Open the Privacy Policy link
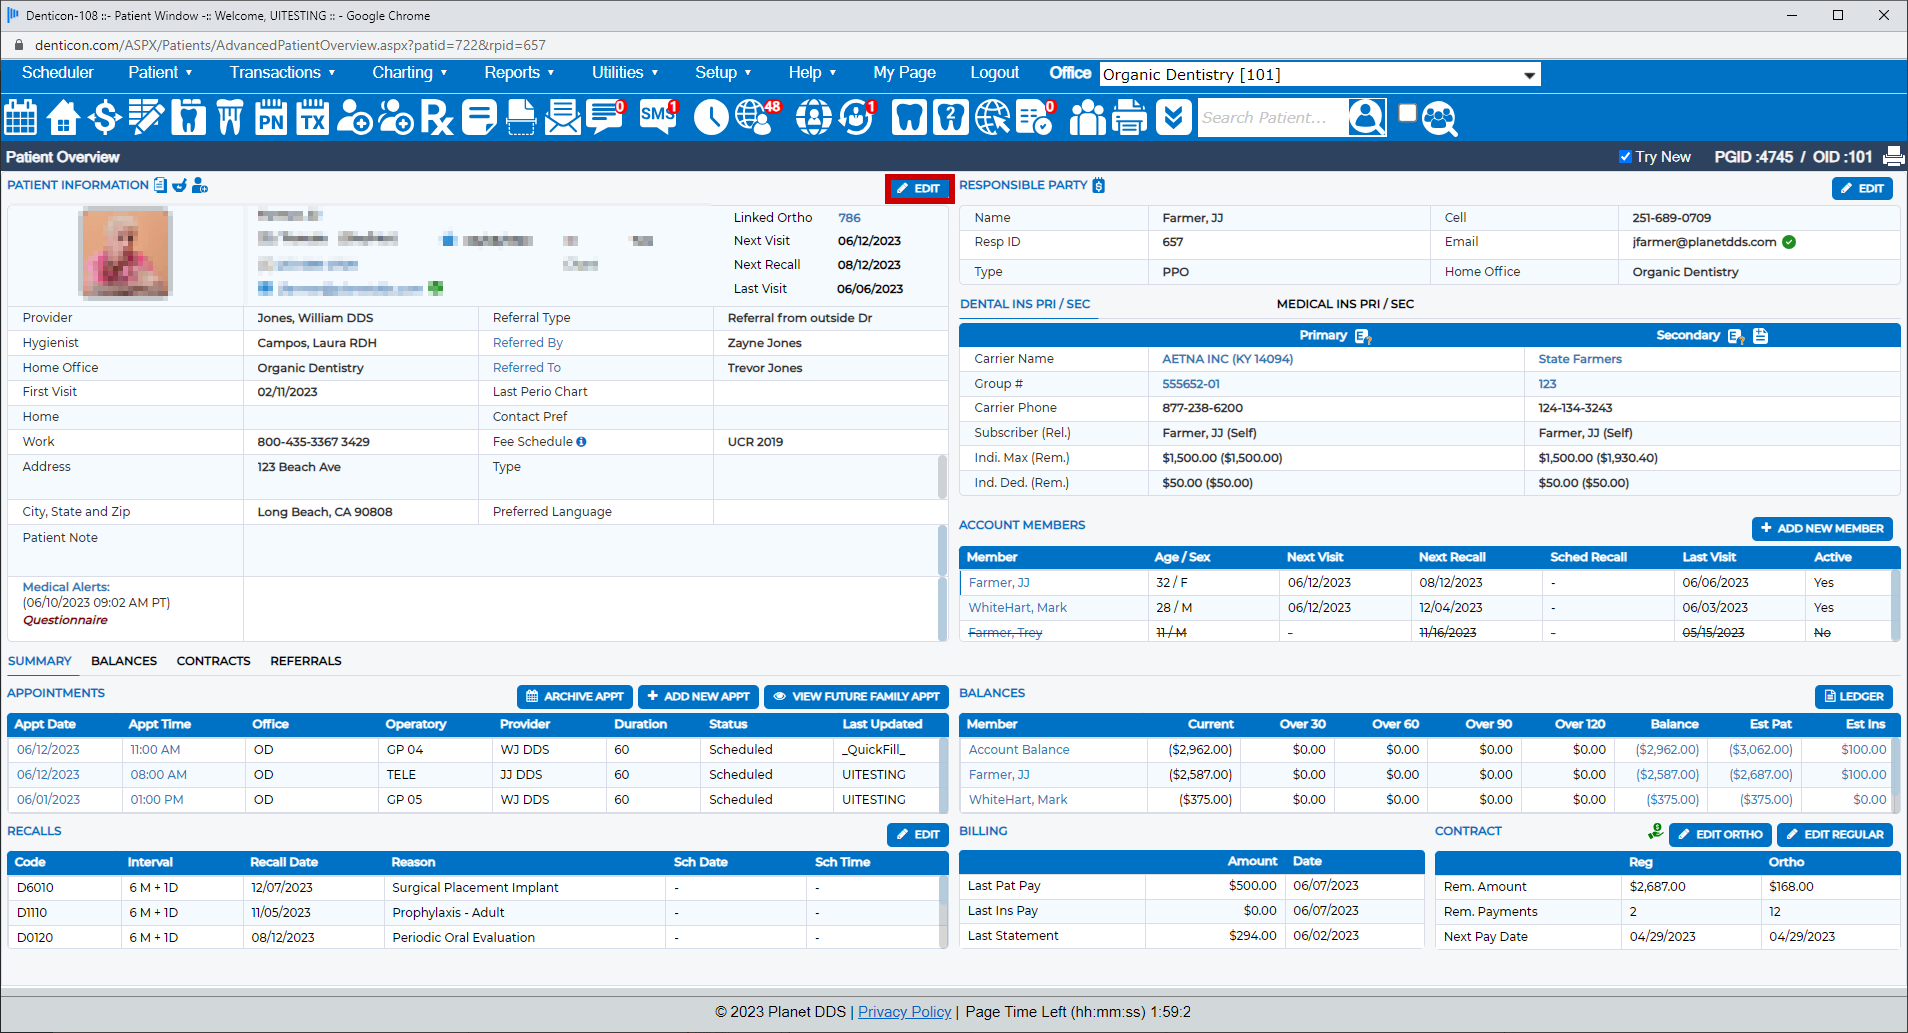The height and width of the screenshot is (1033, 1908). click(904, 1012)
